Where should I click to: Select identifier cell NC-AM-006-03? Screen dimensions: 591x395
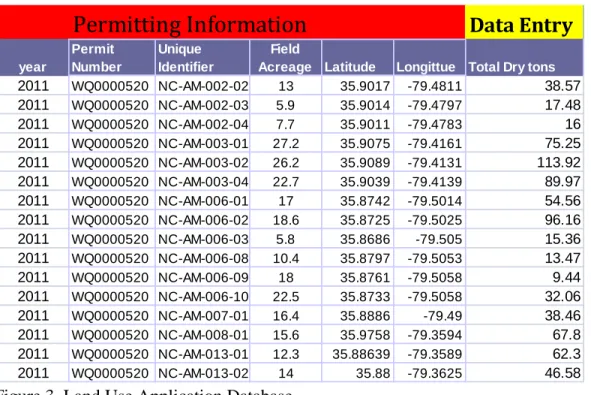(x=202, y=239)
